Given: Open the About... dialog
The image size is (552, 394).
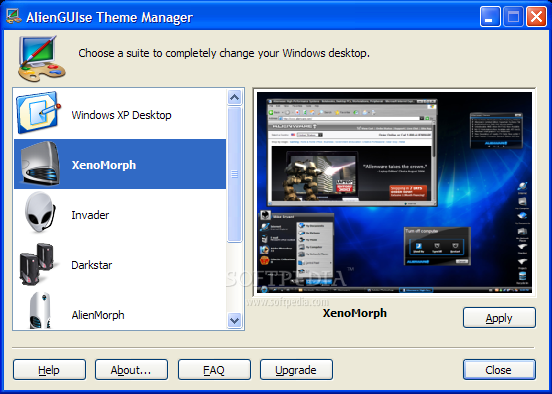Looking at the screenshot, I should (x=131, y=370).
